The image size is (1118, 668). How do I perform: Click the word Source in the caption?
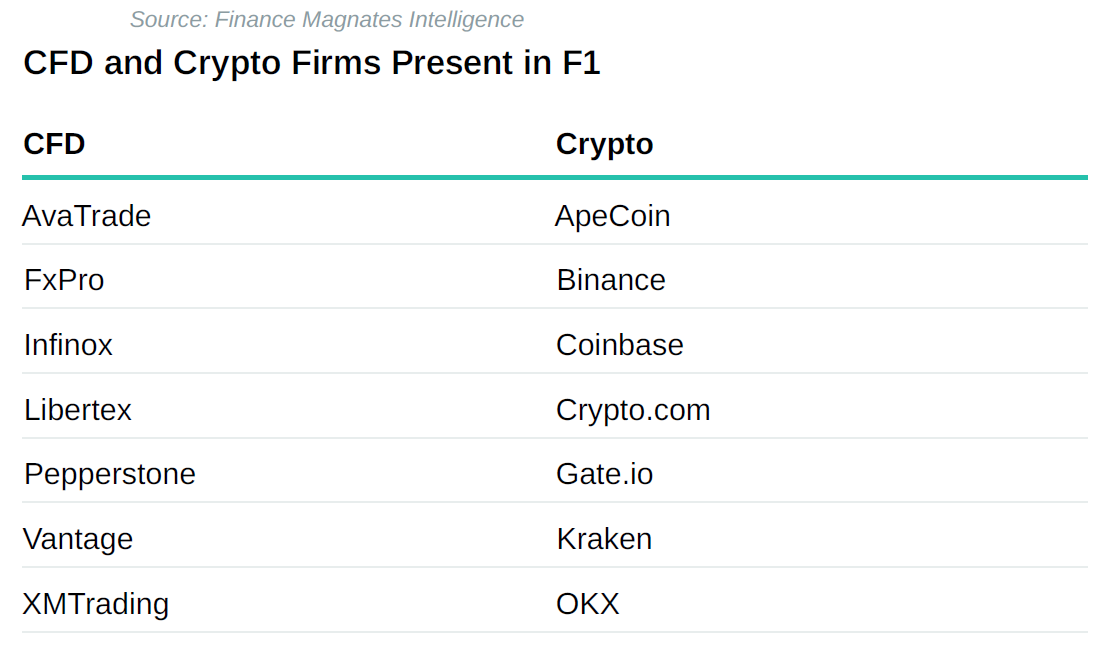[166, 19]
